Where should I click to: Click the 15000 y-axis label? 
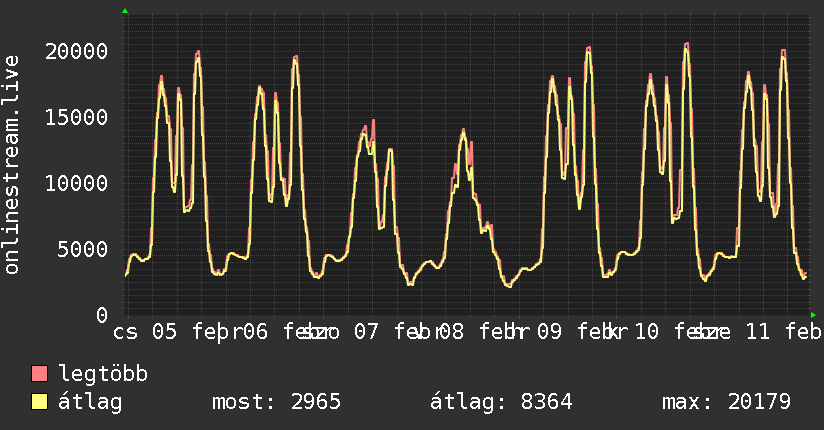point(76,117)
